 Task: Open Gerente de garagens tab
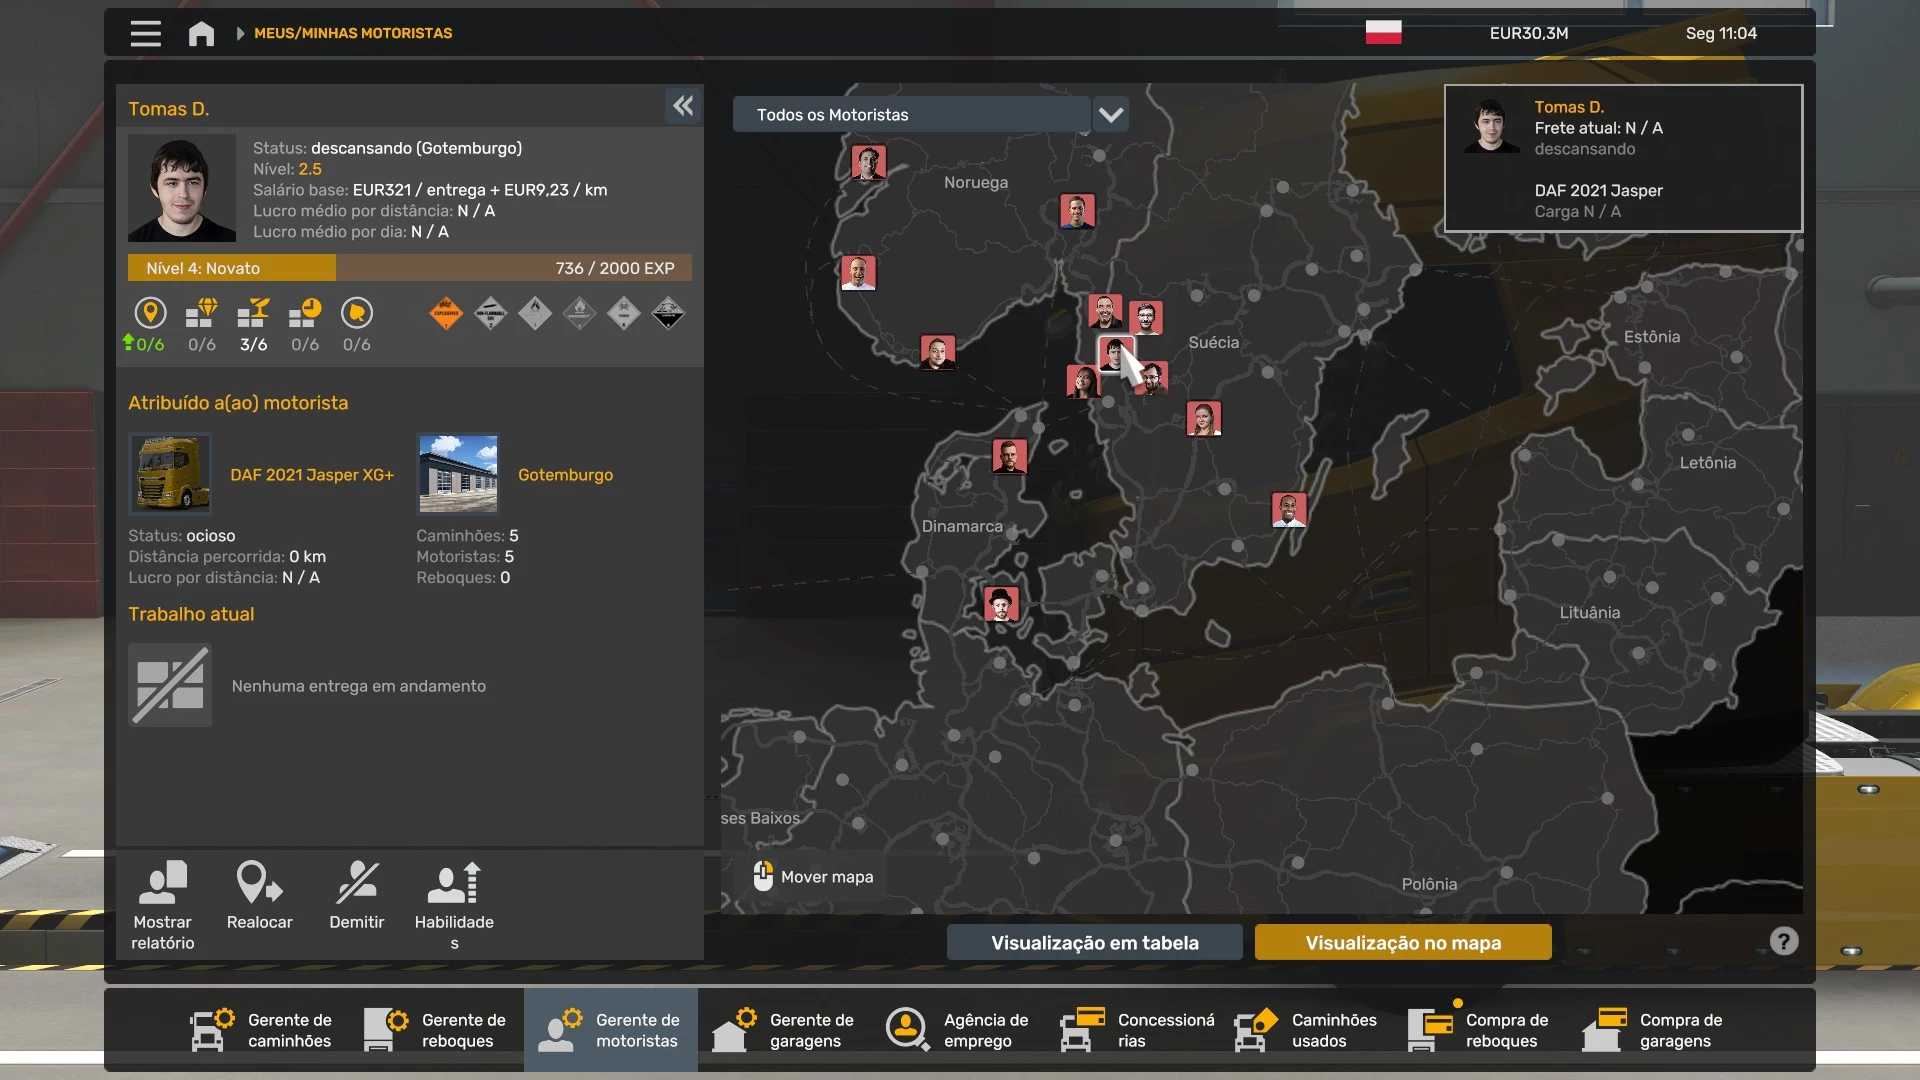coord(783,1030)
